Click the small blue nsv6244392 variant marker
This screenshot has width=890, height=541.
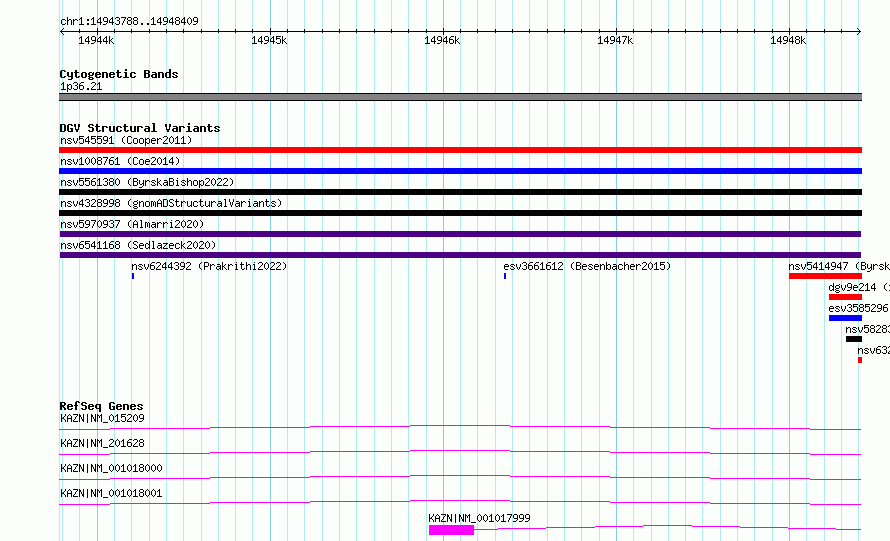coord(133,276)
